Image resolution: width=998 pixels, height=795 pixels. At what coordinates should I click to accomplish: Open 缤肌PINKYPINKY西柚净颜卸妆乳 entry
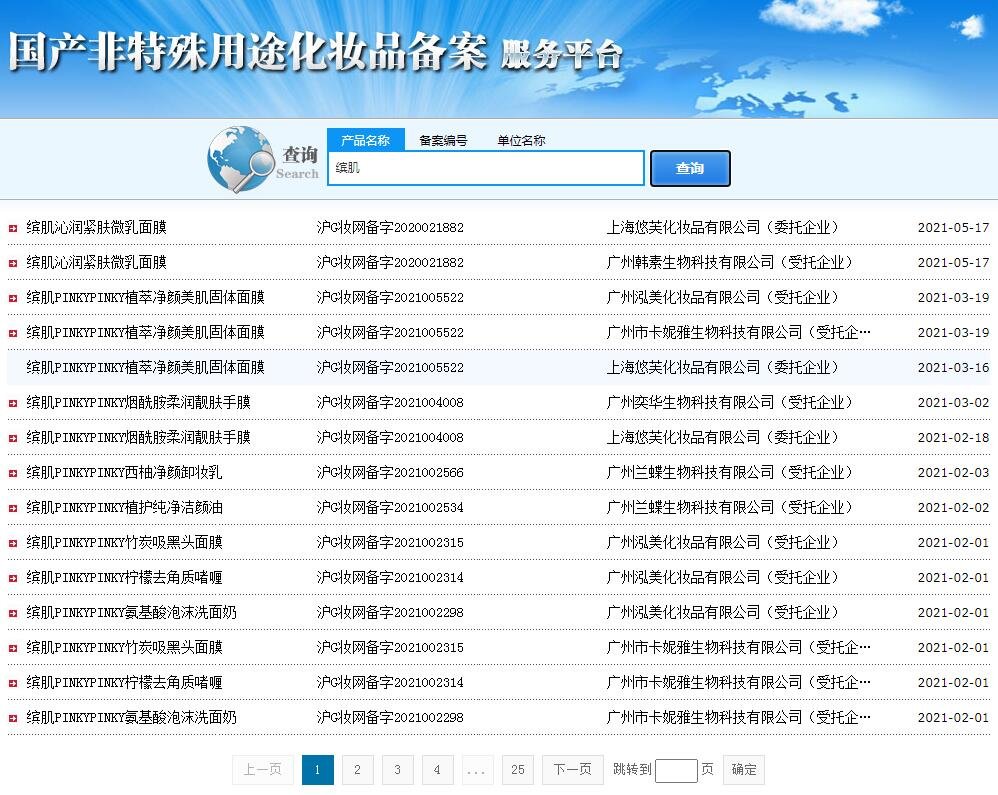(x=124, y=472)
